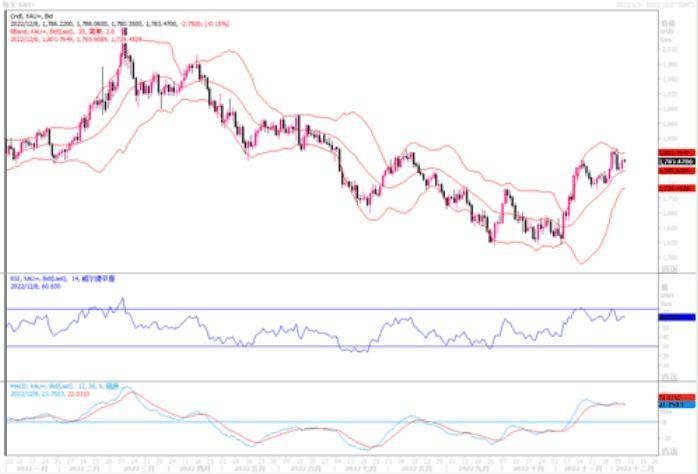Click the RSI lower oversold threshold line

click(300, 346)
